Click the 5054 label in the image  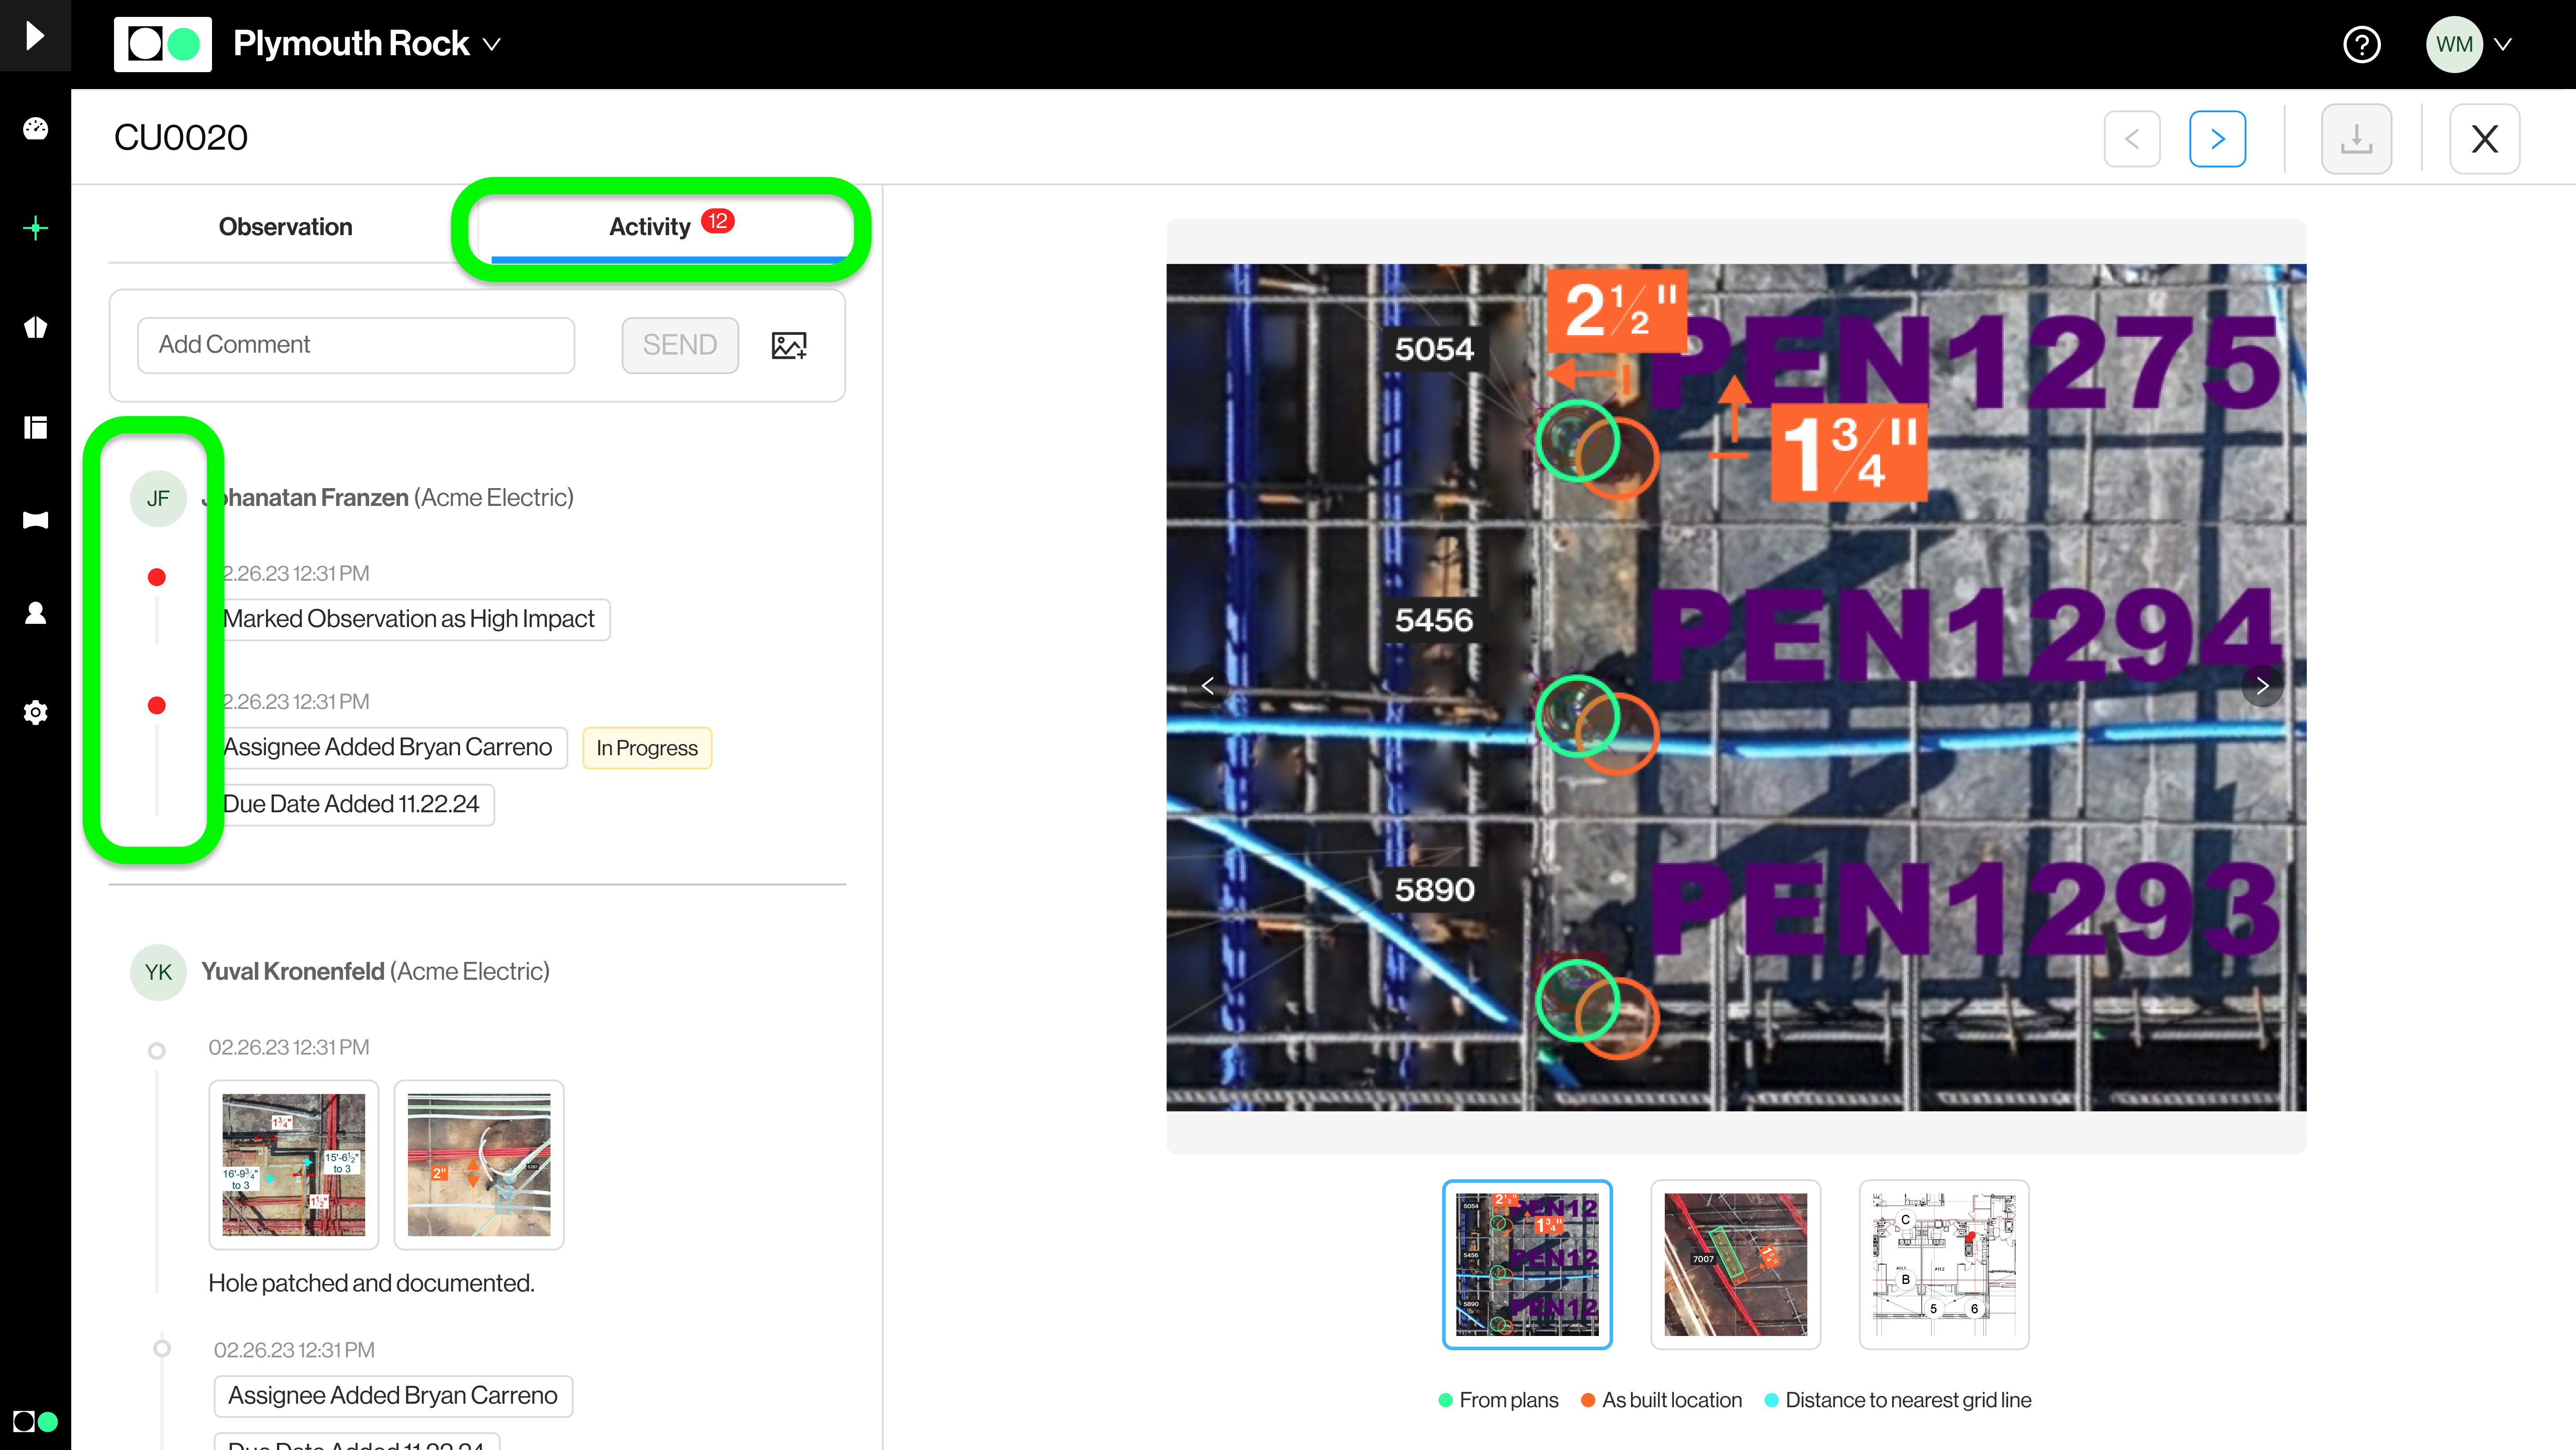tap(1434, 349)
